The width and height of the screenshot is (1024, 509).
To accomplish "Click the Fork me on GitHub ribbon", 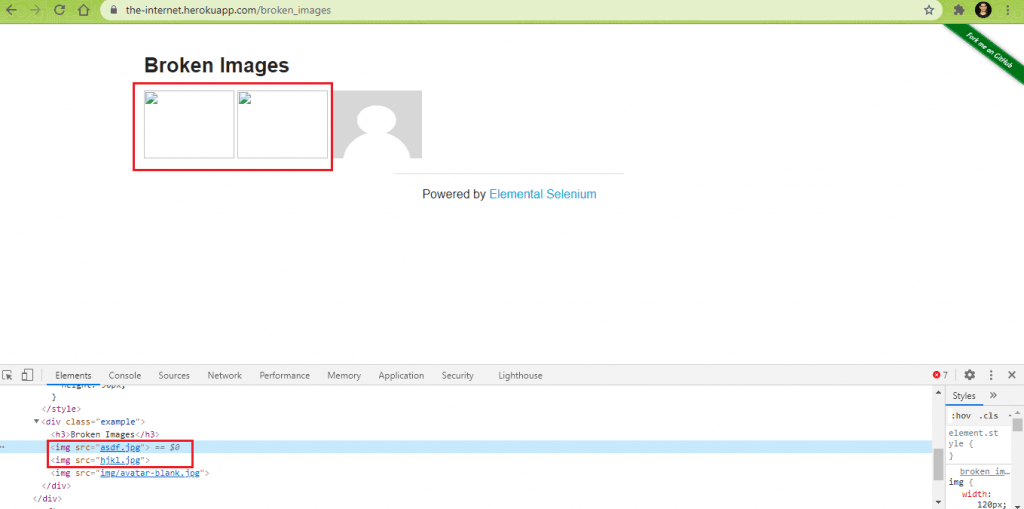I will point(989,48).
